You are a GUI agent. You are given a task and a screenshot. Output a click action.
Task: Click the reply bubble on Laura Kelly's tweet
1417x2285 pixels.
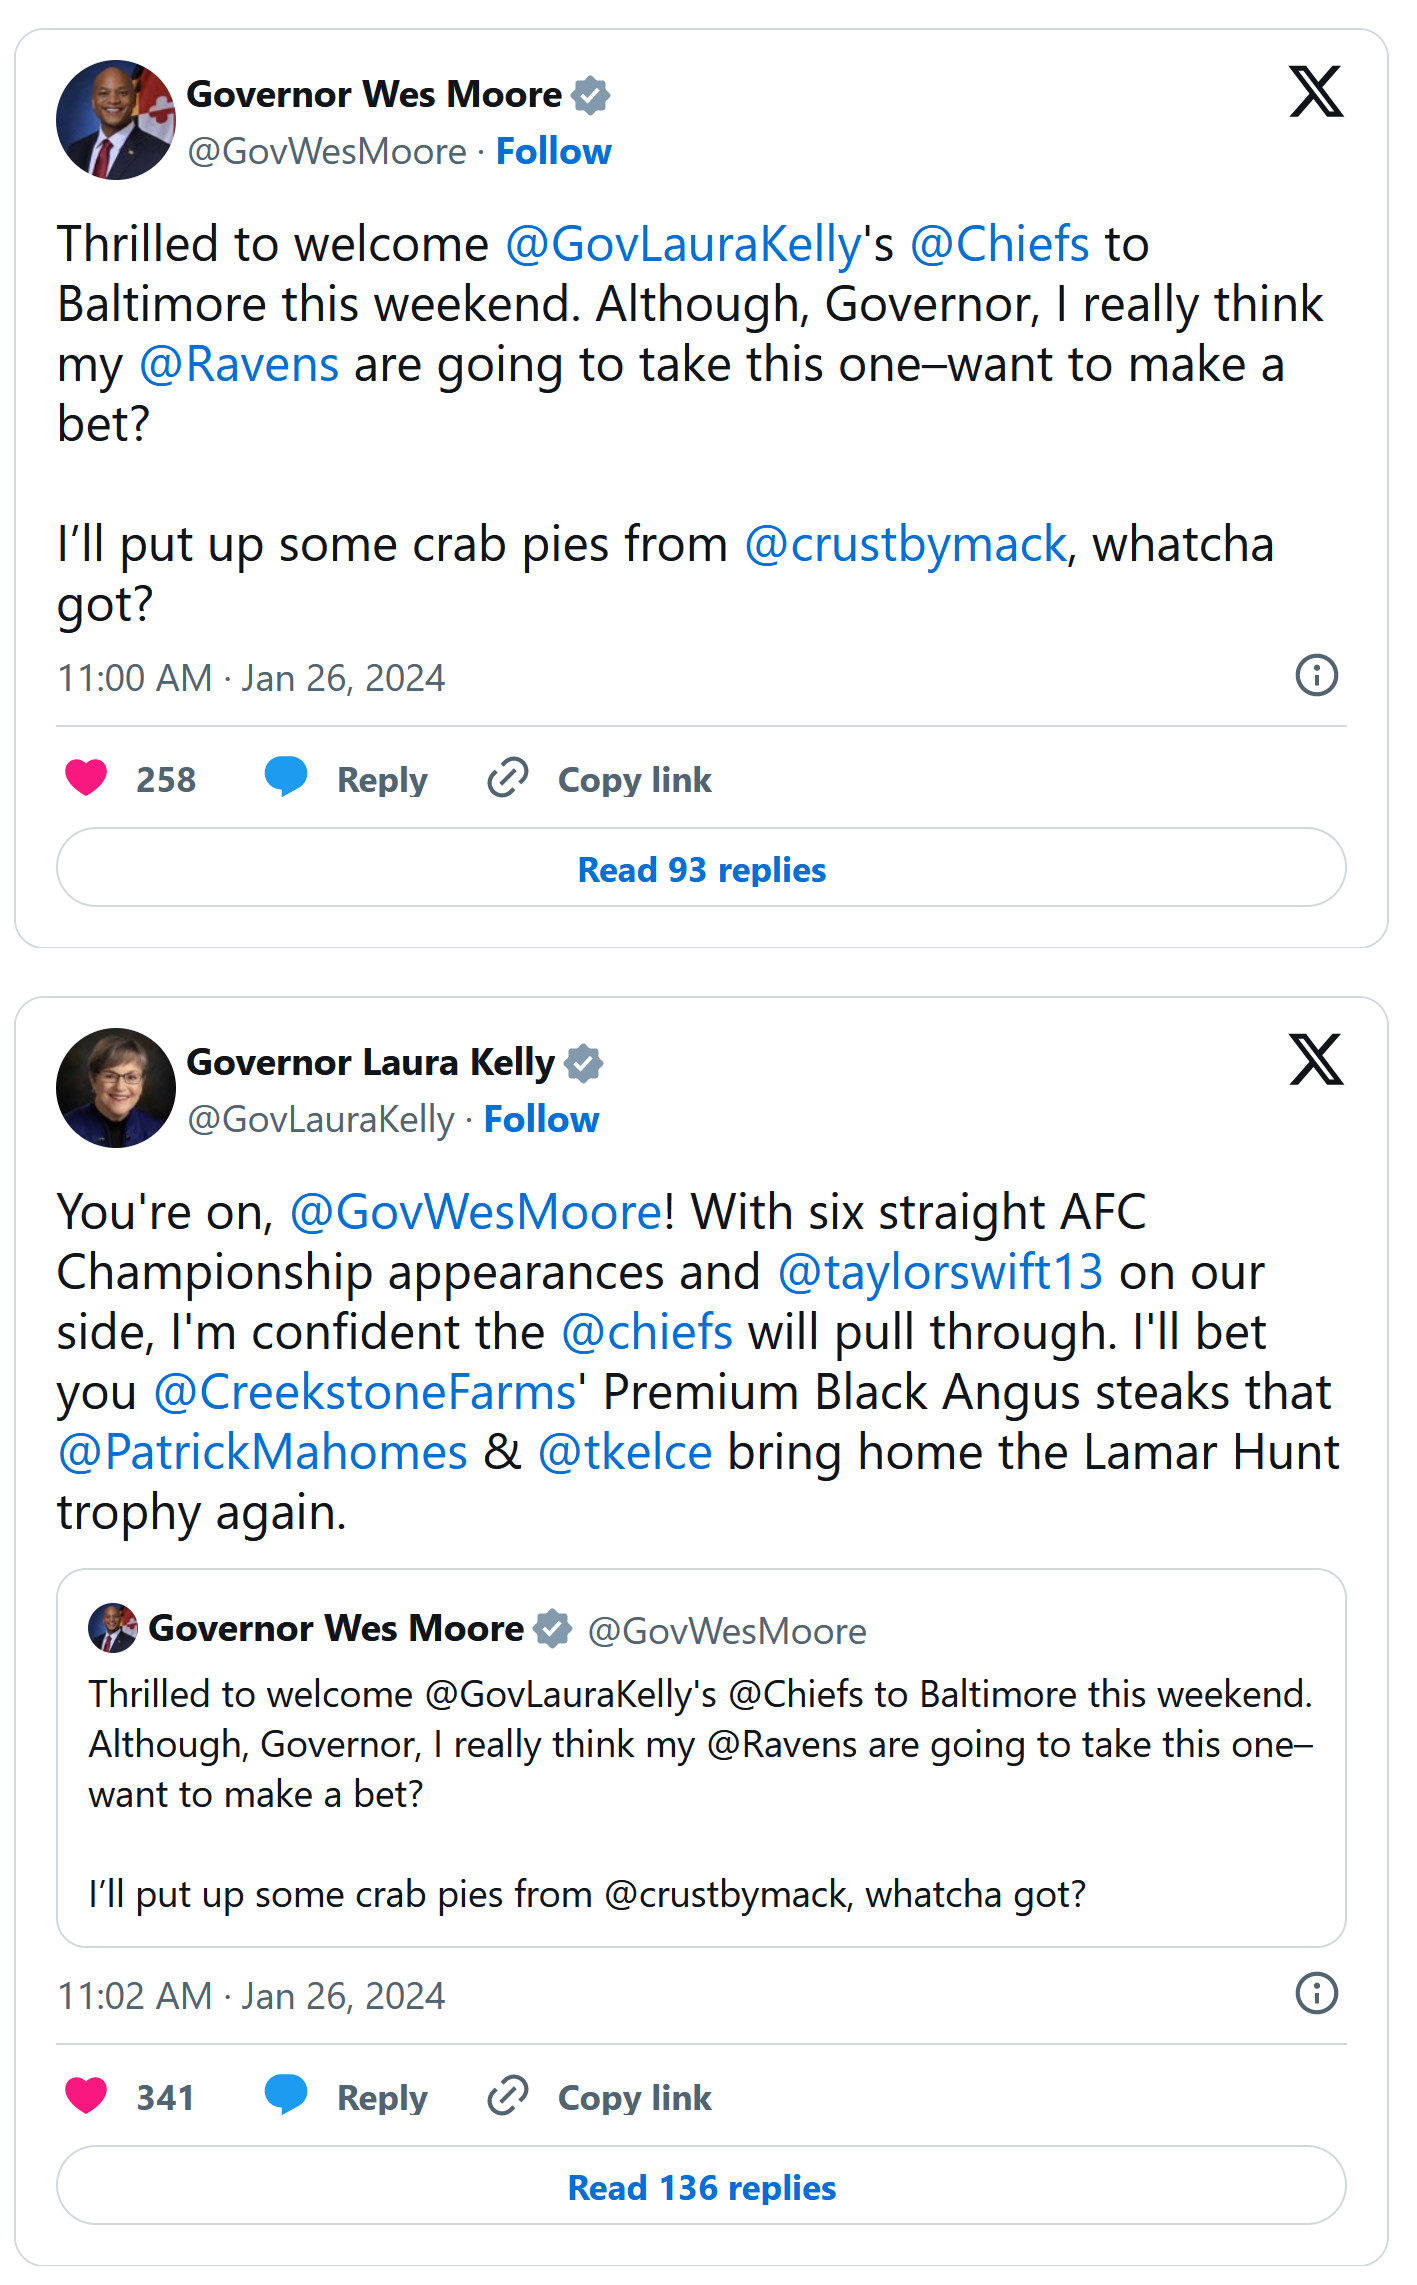pos(286,2096)
